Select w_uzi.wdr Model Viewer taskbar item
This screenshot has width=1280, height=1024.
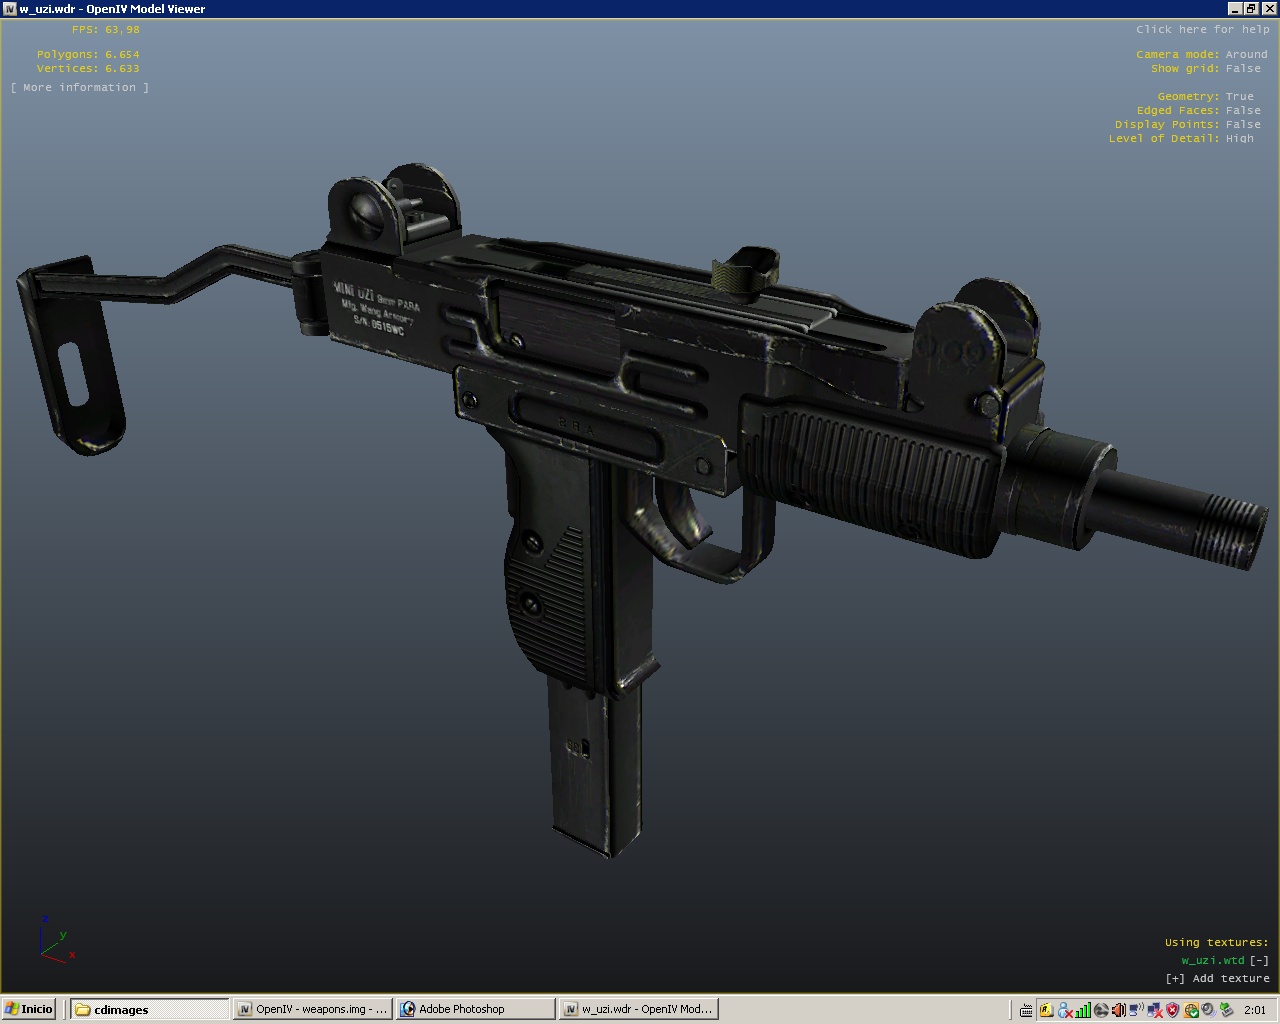tap(638, 1009)
